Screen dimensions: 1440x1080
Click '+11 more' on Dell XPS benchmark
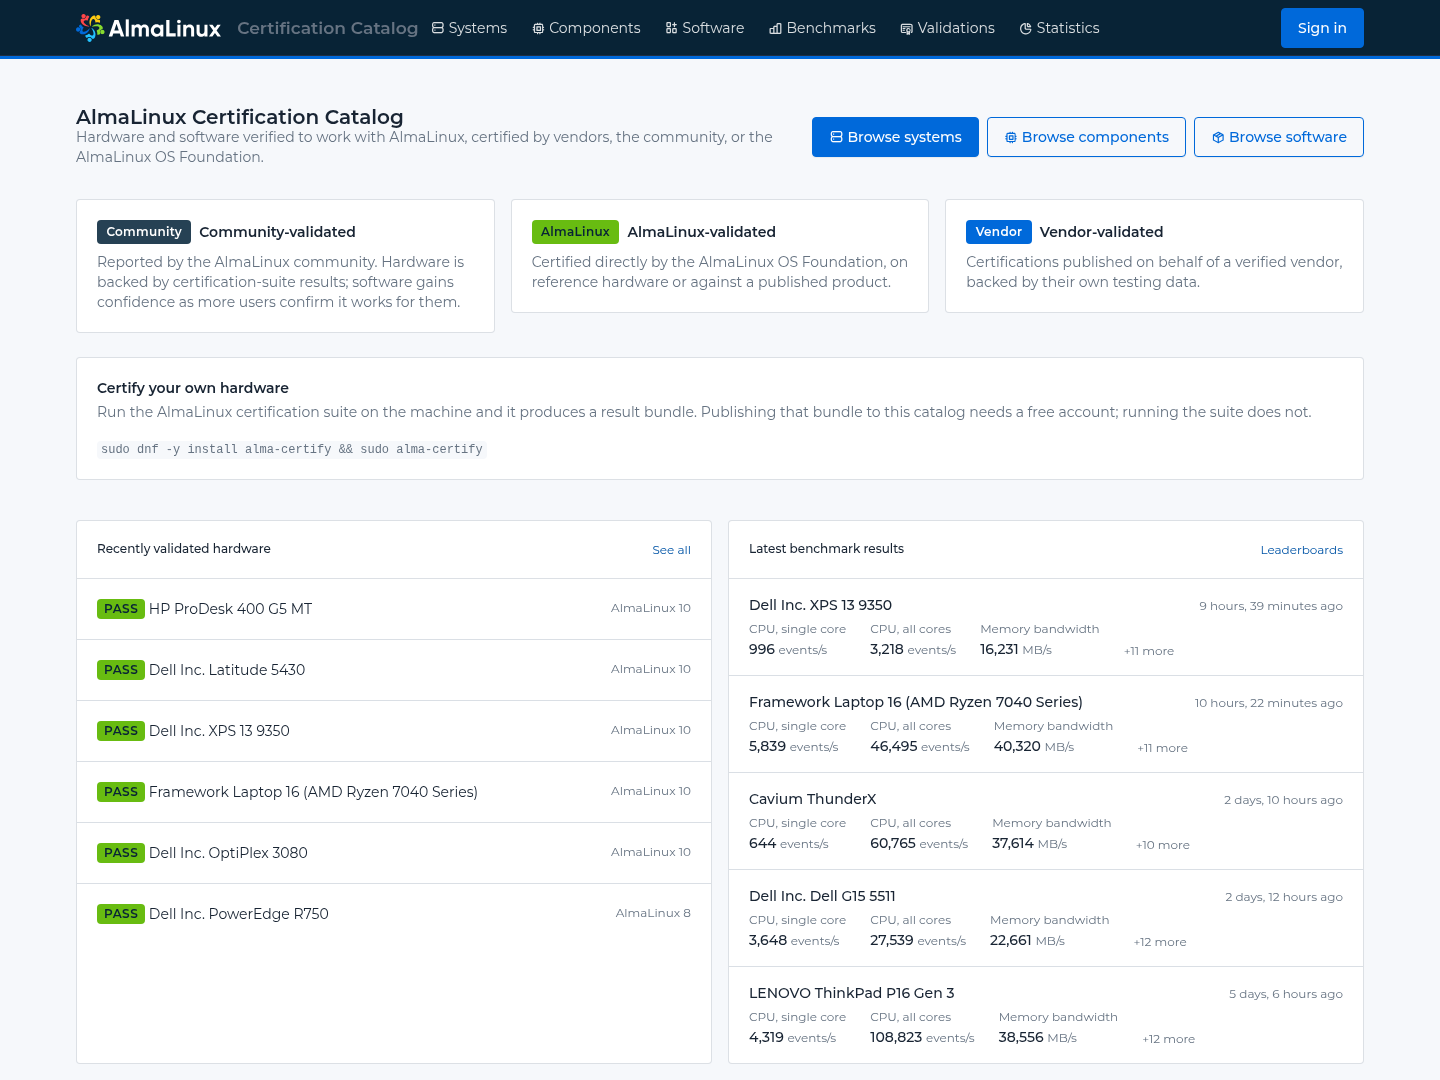1149,651
